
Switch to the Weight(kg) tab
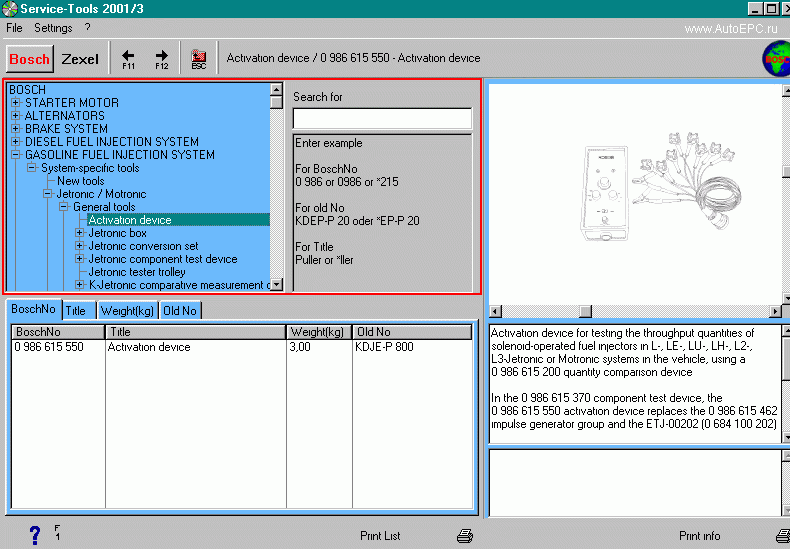pyautogui.click(x=127, y=311)
